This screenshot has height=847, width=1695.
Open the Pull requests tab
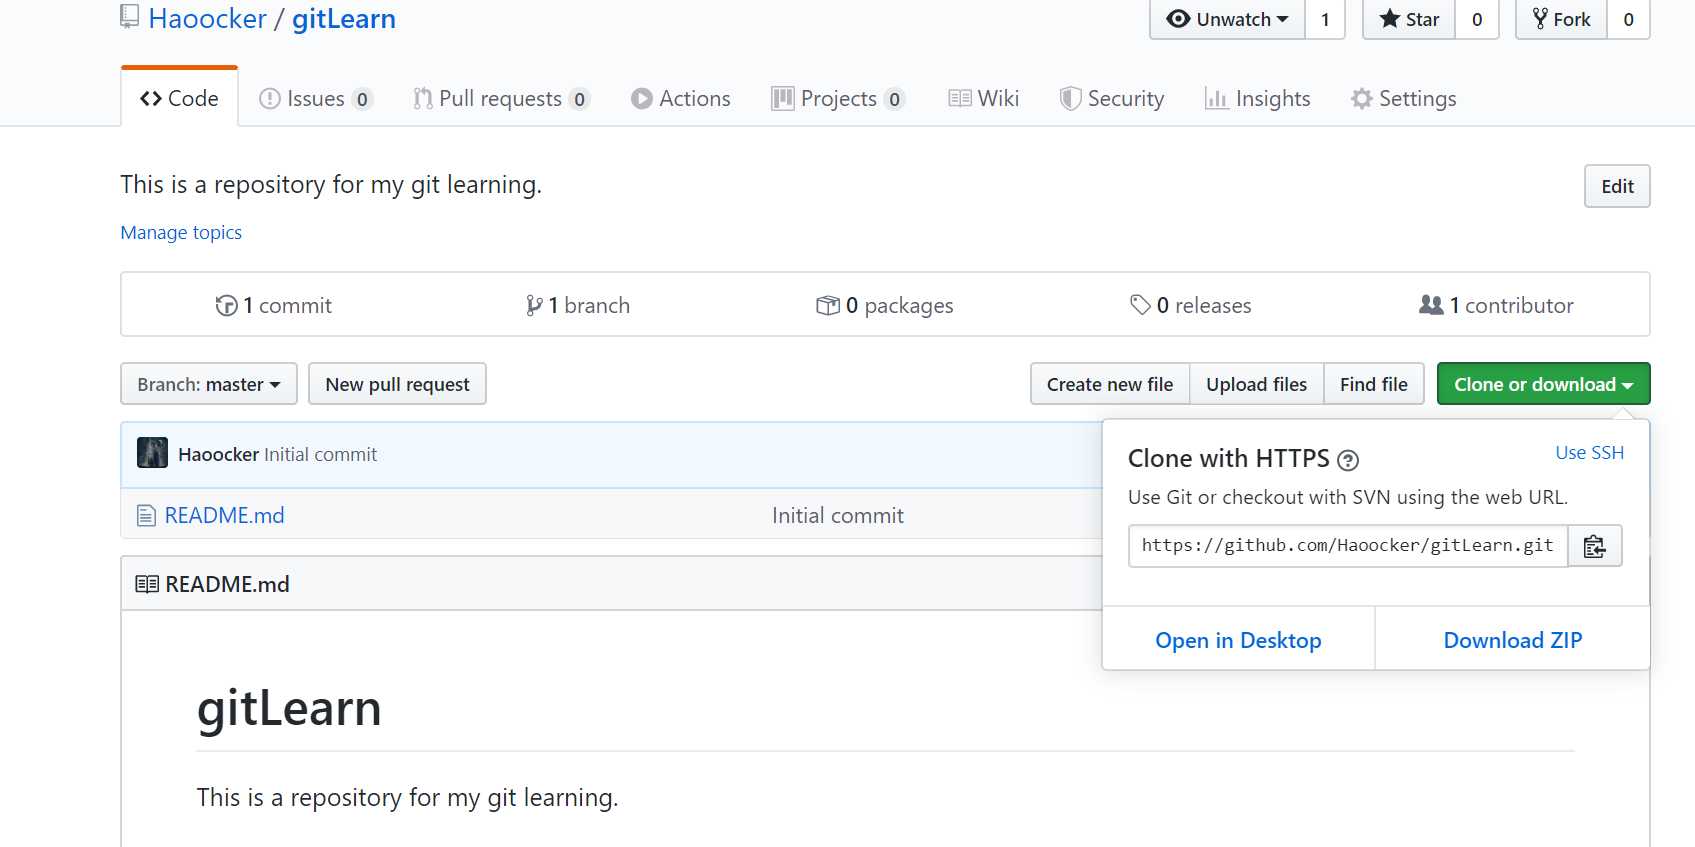pos(501,98)
